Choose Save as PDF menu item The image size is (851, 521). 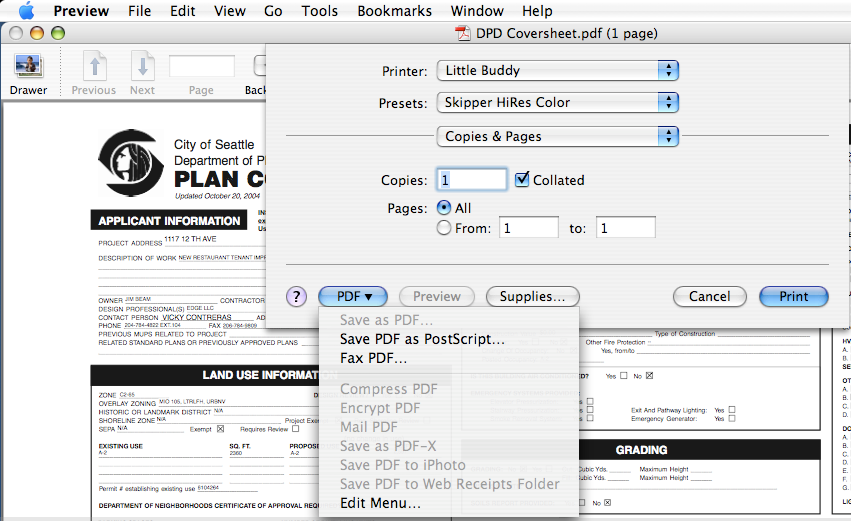pos(449,320)
